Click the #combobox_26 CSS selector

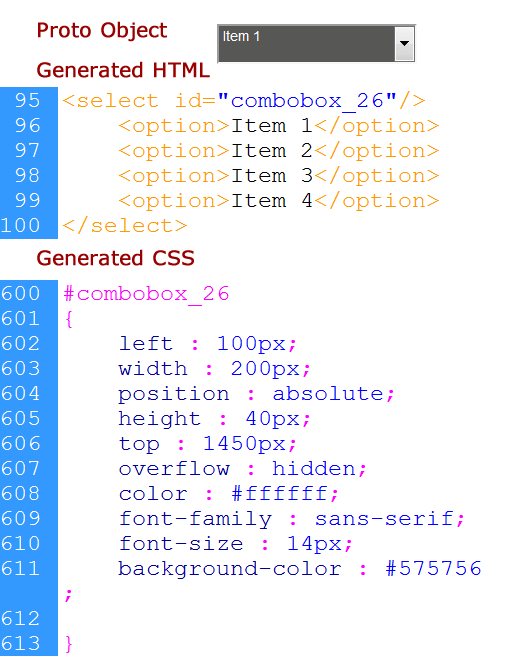coord(146,294)
